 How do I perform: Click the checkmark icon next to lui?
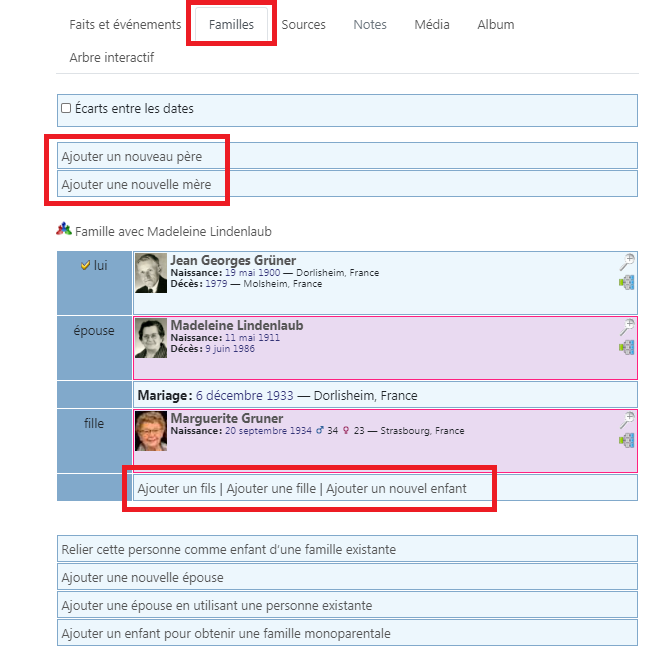tap(85, 266)
